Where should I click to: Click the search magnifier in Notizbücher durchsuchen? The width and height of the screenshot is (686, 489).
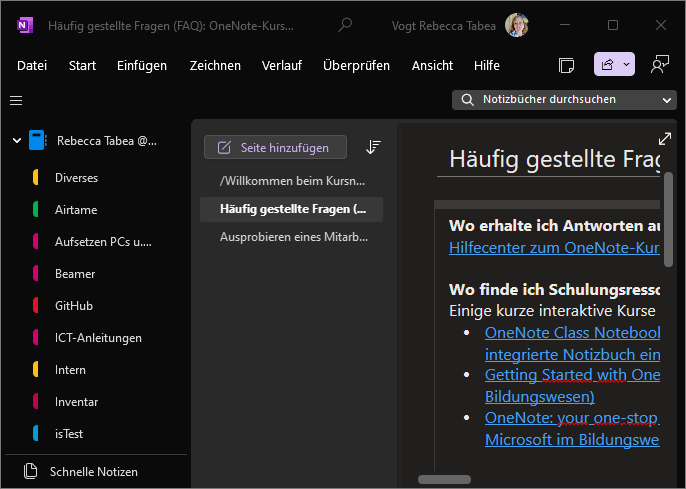coord(467,100)
